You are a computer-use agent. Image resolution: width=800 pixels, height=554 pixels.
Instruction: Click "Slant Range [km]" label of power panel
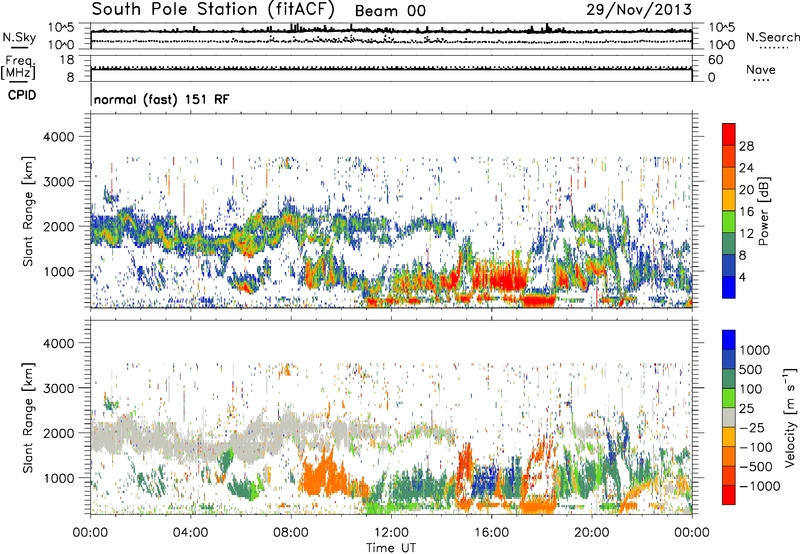pyautogui.click(x=28, y=211)
